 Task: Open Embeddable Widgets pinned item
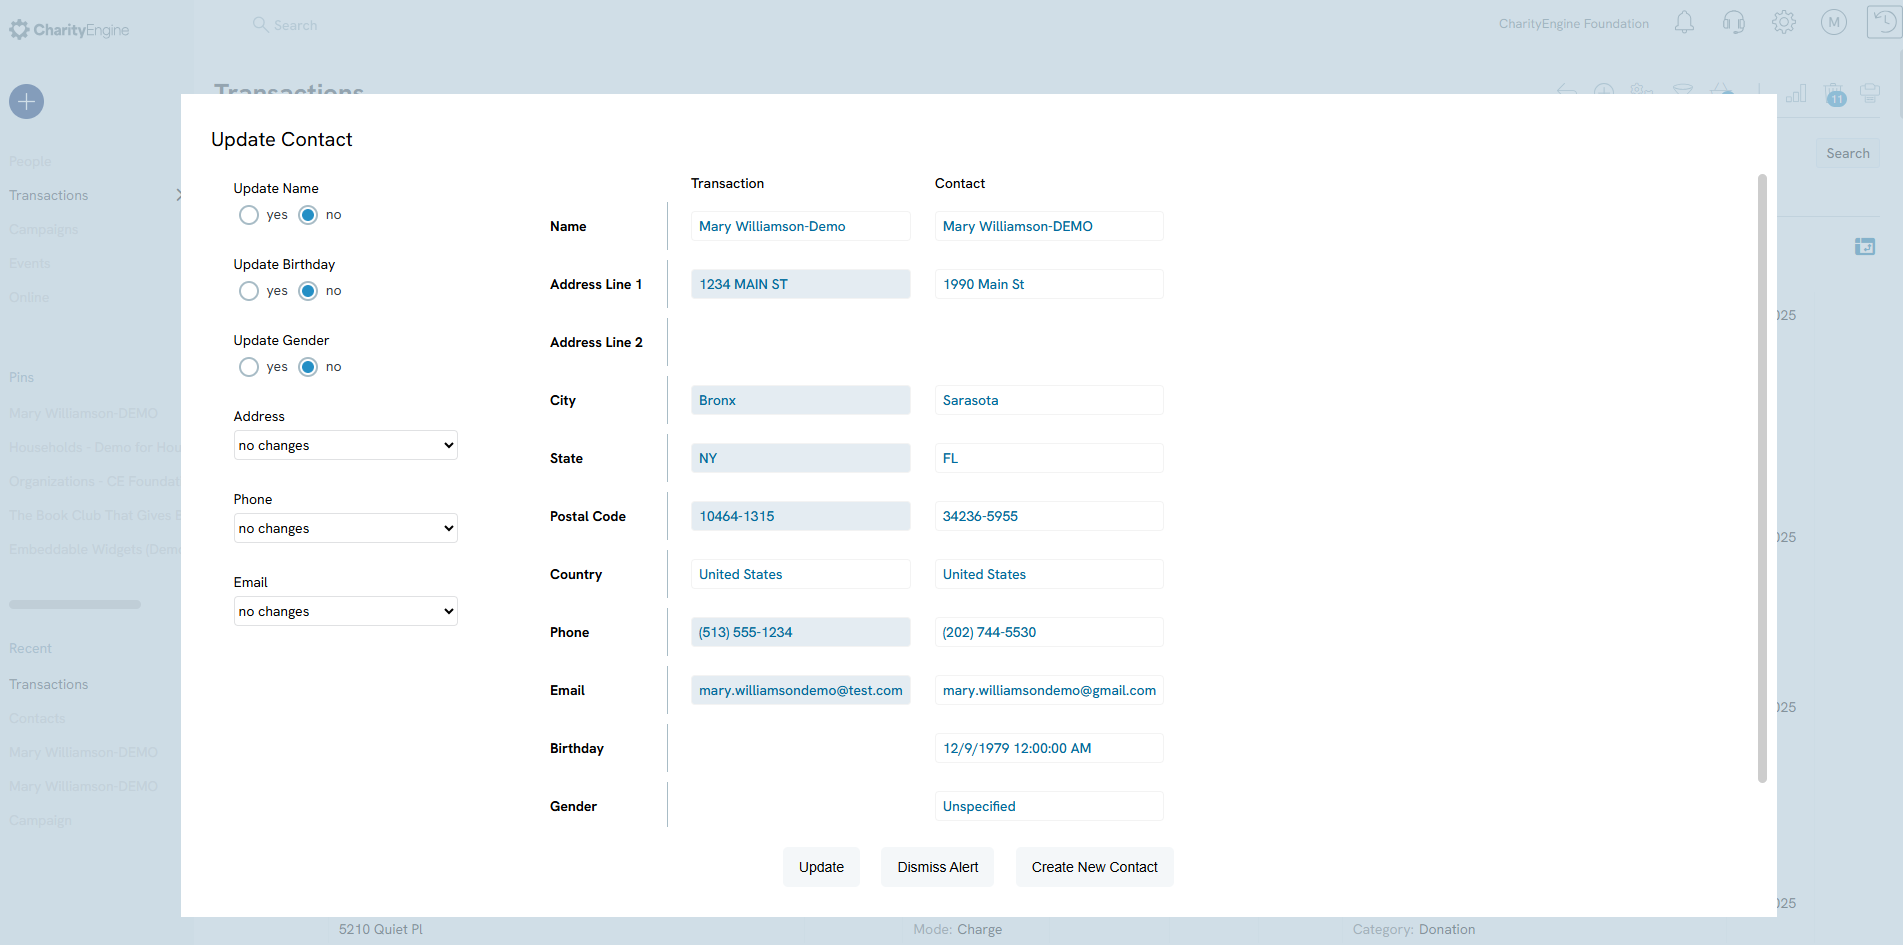[95, 549]
